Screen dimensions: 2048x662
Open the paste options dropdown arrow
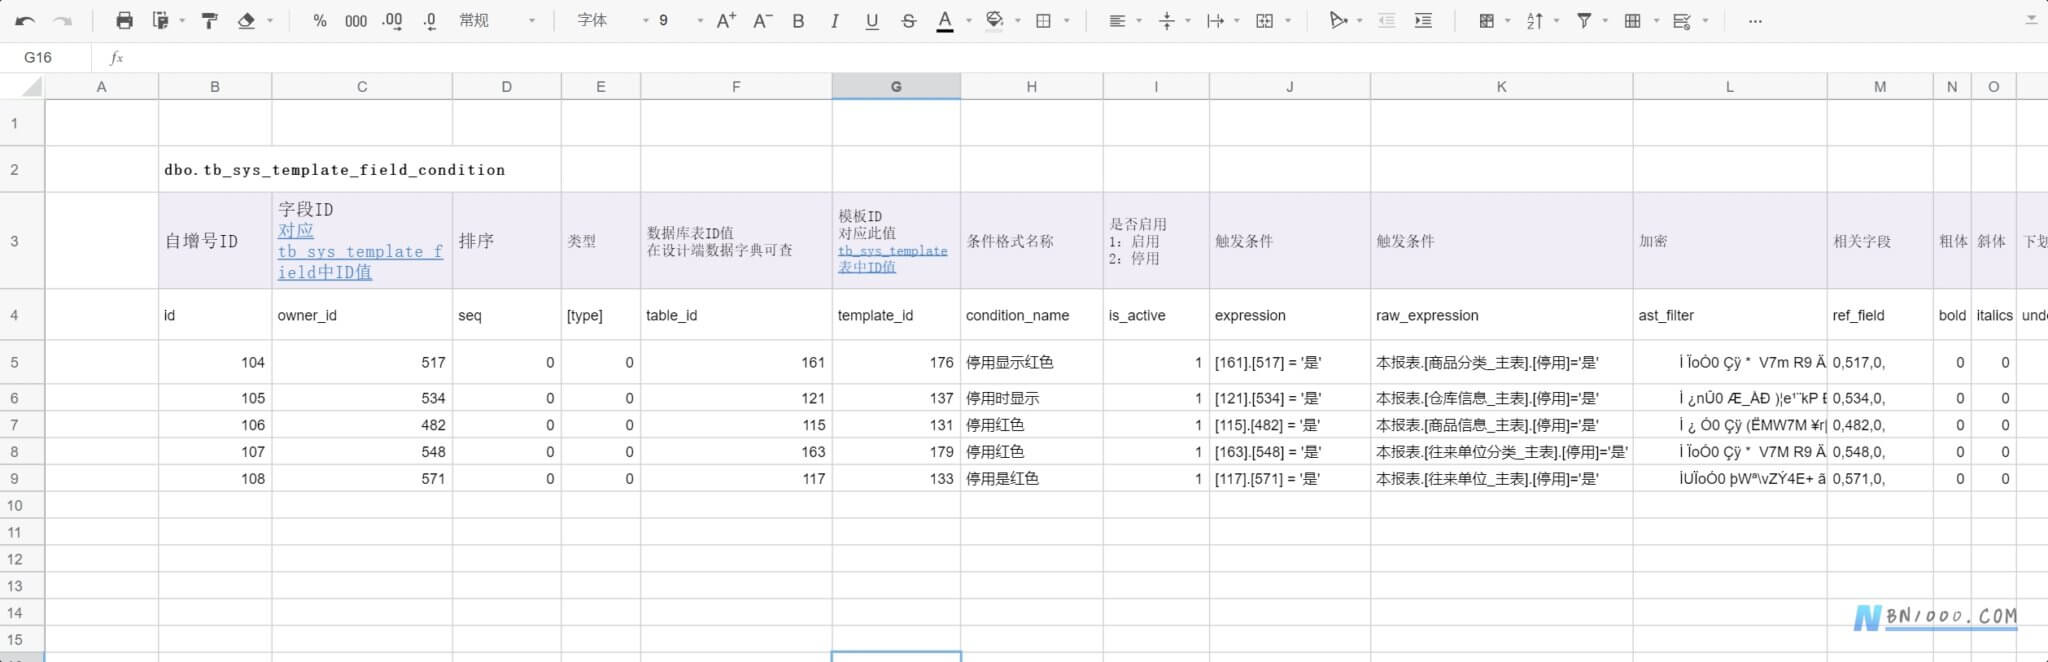pos(182,21)
